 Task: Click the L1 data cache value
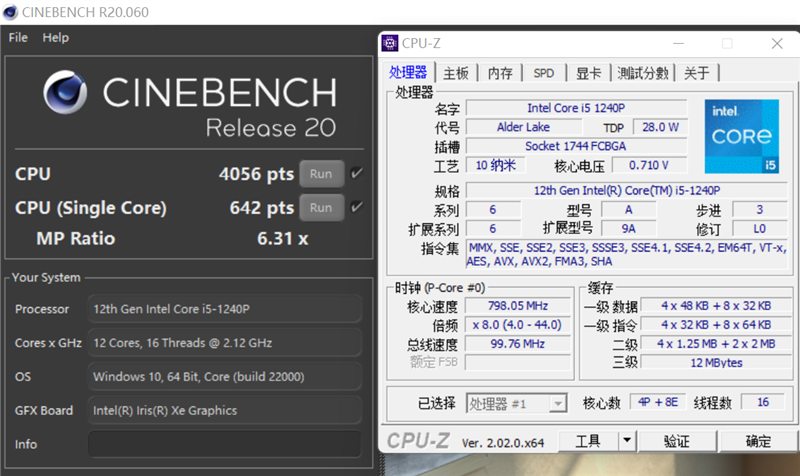(716, 306)
